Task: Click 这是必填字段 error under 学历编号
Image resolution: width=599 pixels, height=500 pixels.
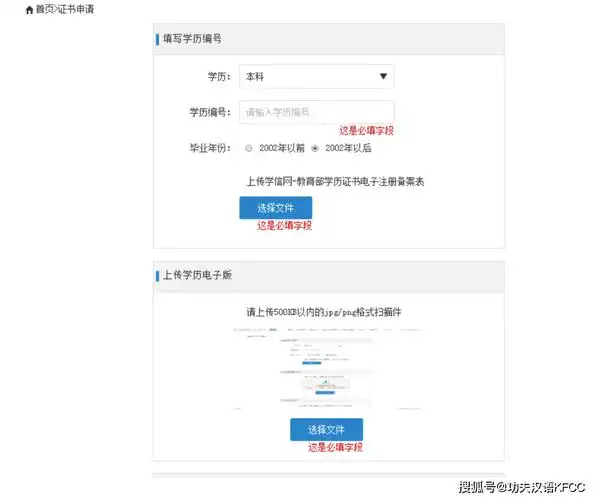Action: click(366, 131)
